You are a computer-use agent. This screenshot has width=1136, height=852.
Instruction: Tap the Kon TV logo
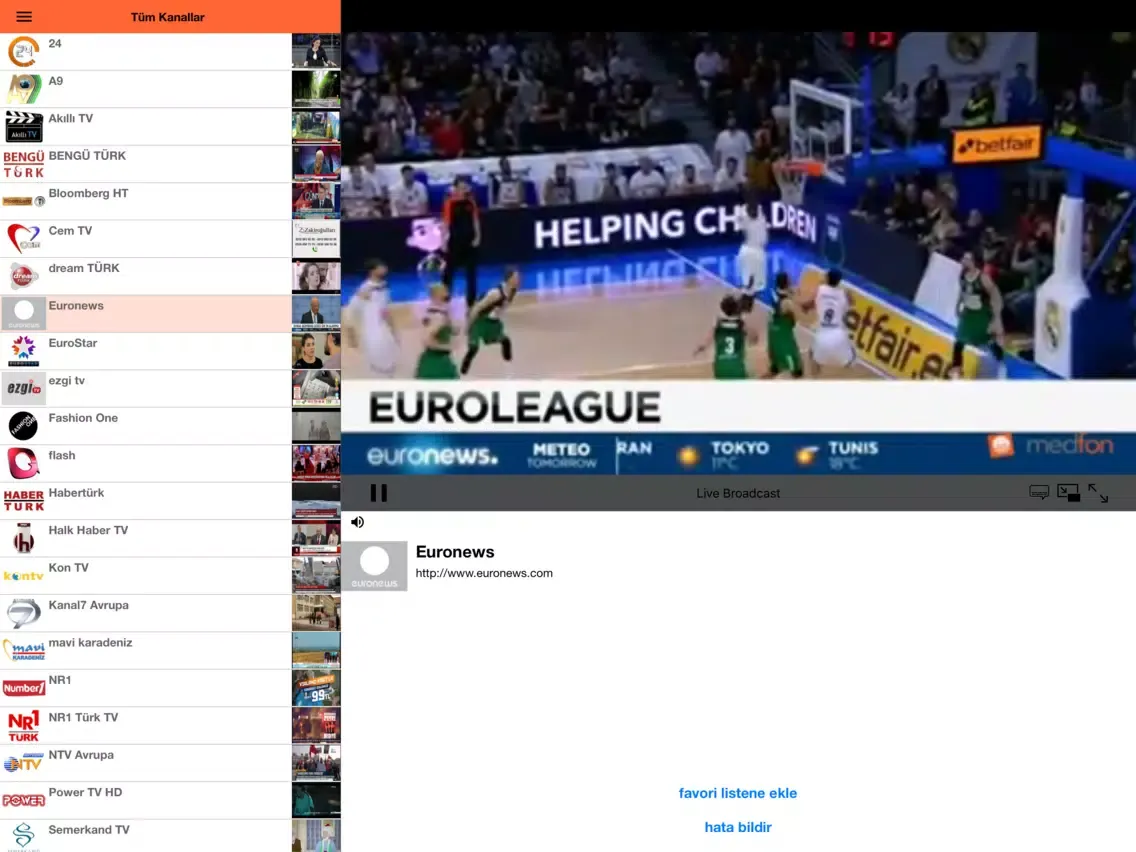click(x=24, y=576)
